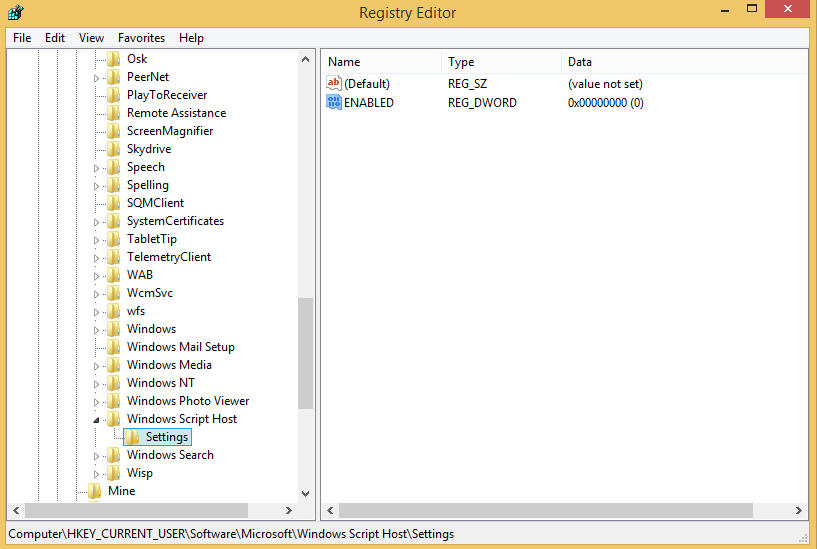Image resolution: width=817 pixels, height=549 pixels.
Task: Click the SQMClient folder icon
Action: pyautogui.click(x=114, y=203)
